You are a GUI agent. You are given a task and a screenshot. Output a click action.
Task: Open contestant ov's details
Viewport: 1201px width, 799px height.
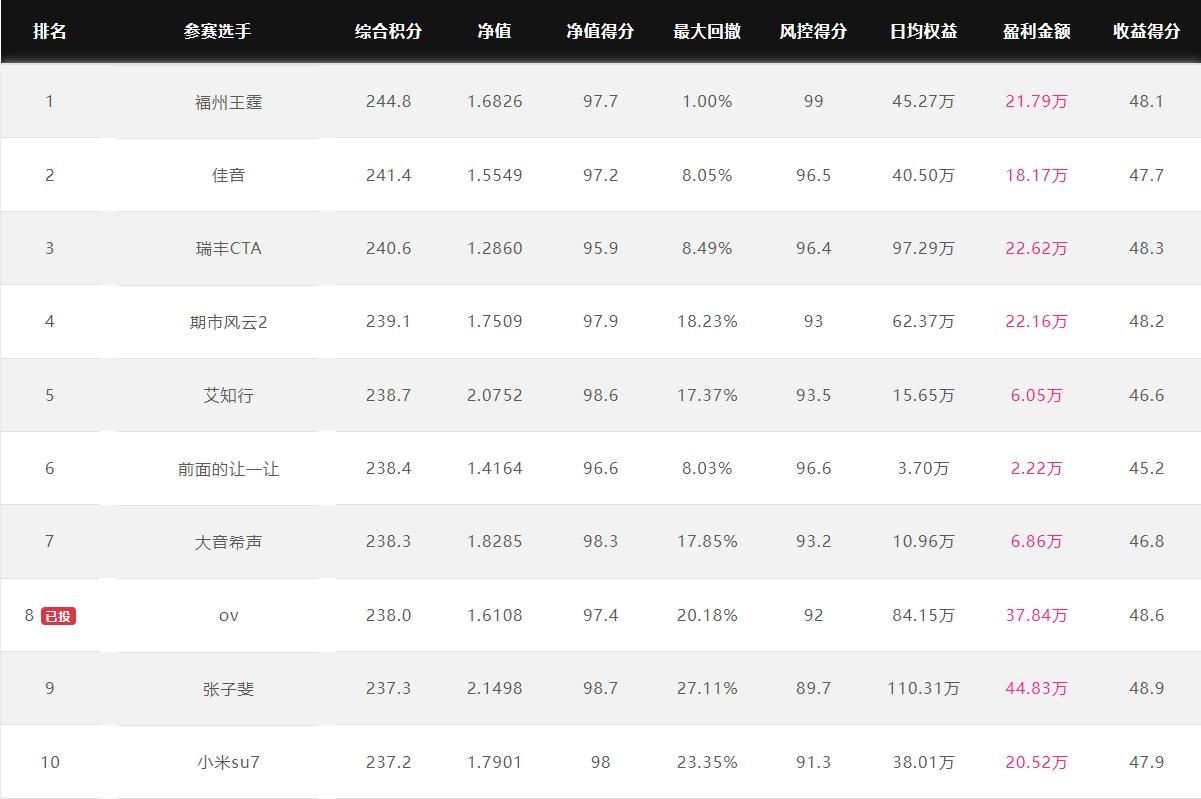[x=229, y=615]
